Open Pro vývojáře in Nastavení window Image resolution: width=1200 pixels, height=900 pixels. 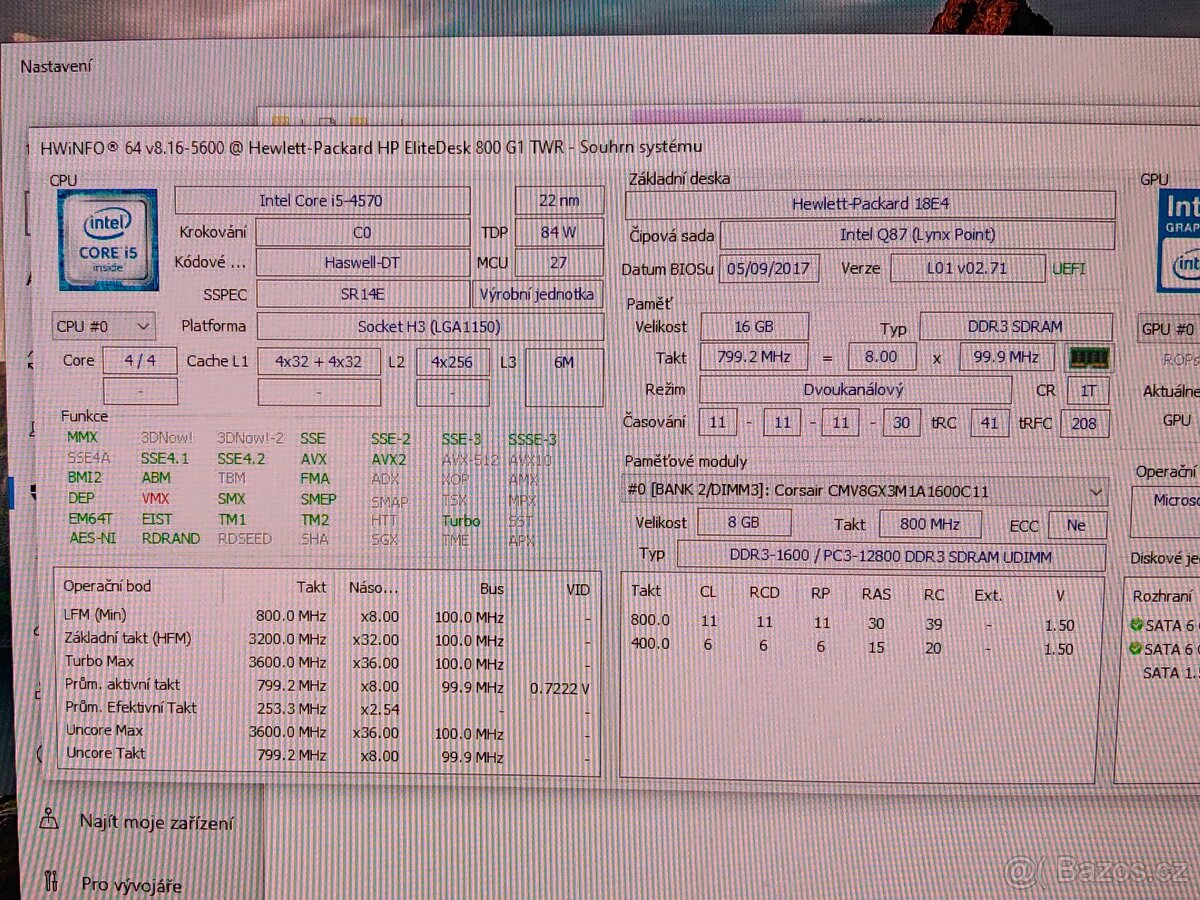(132, 884)
